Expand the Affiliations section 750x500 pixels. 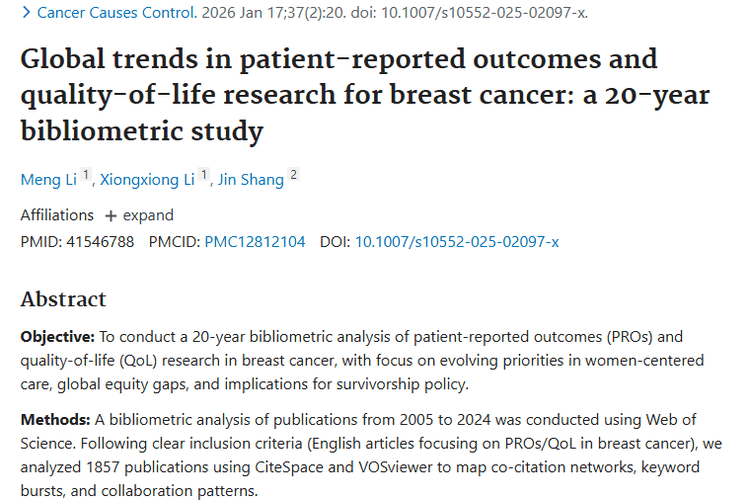[x=139, y=215]
